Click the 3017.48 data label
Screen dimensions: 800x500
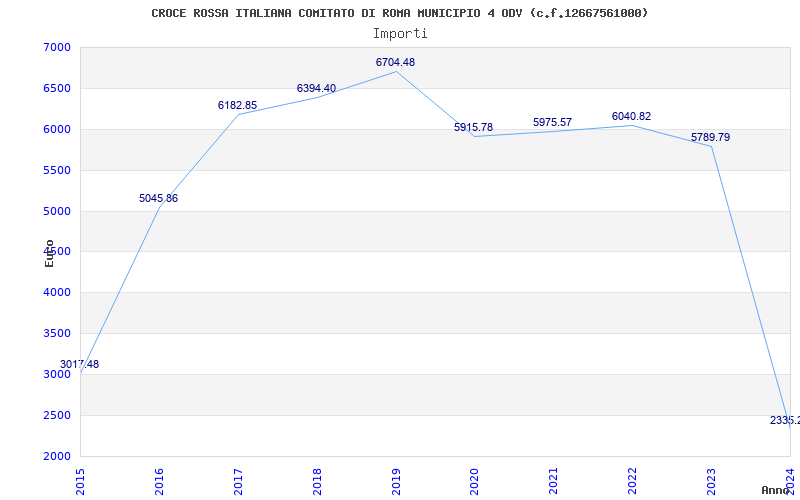click(x=80, y=364)
